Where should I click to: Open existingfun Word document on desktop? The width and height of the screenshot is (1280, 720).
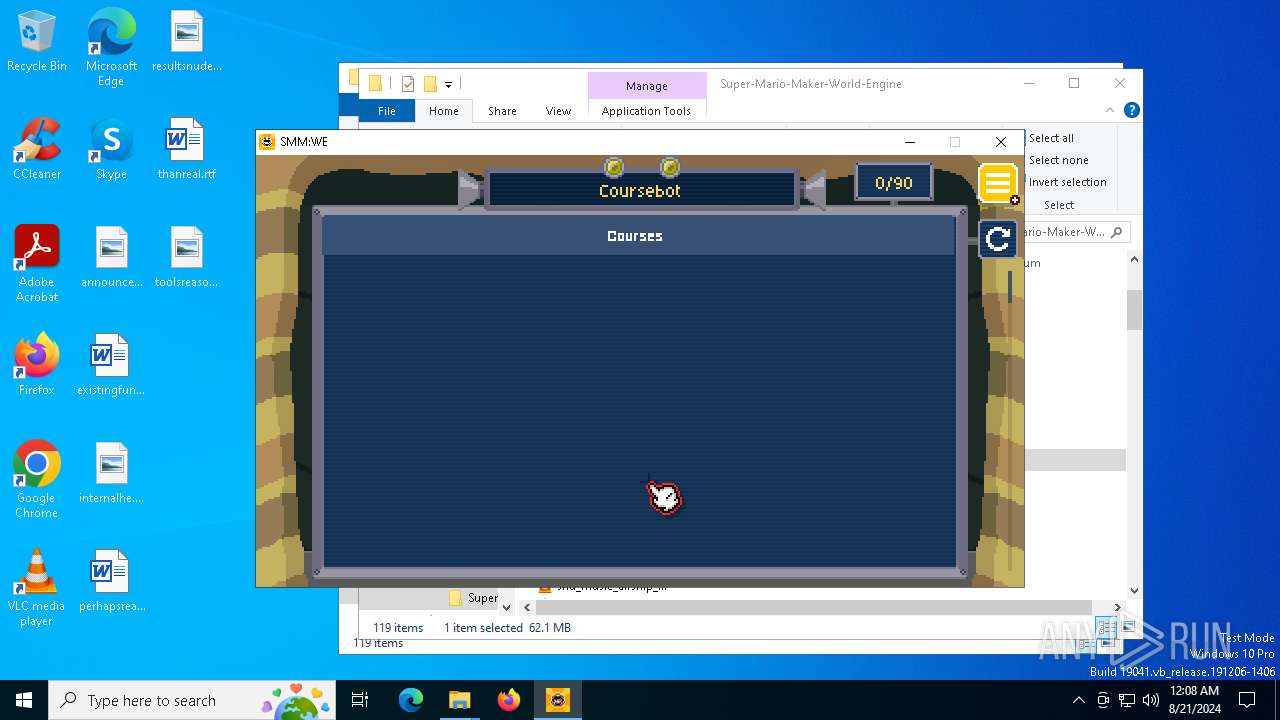(x=111, y=365)
